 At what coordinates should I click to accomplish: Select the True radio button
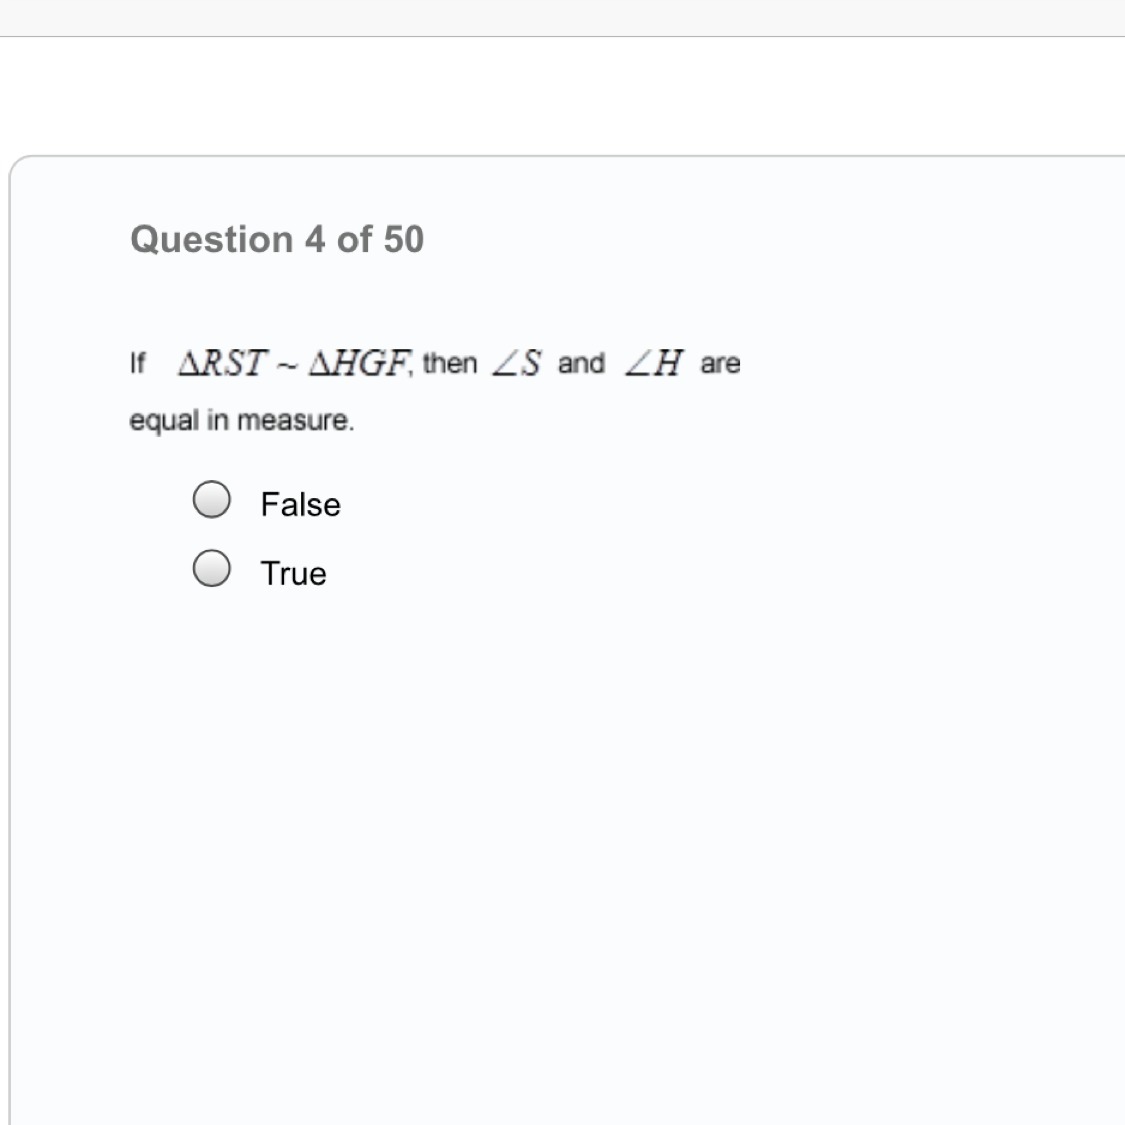[212, 568]
